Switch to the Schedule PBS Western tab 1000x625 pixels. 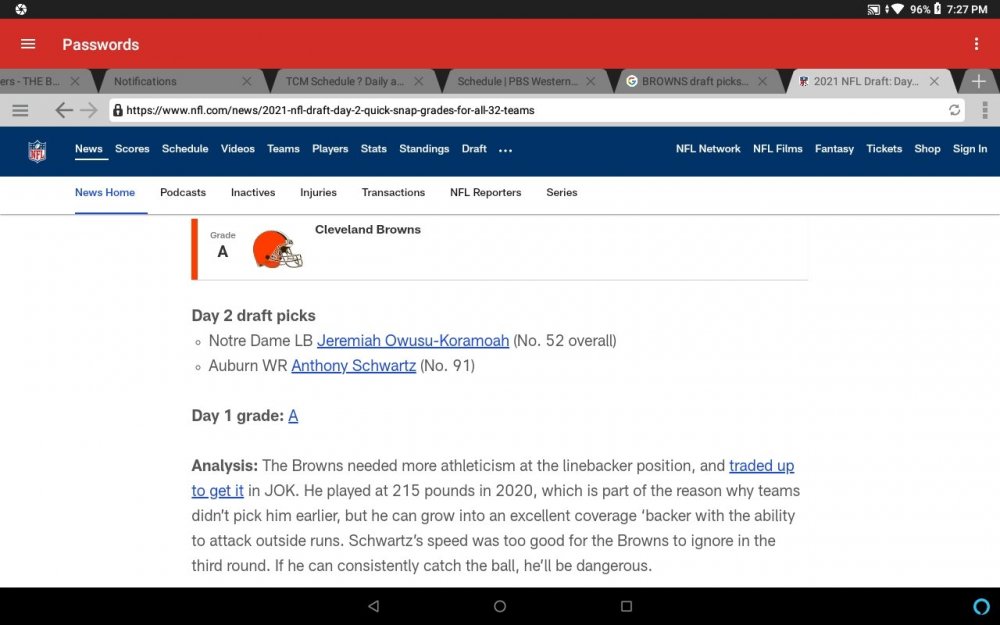[517, 82]
